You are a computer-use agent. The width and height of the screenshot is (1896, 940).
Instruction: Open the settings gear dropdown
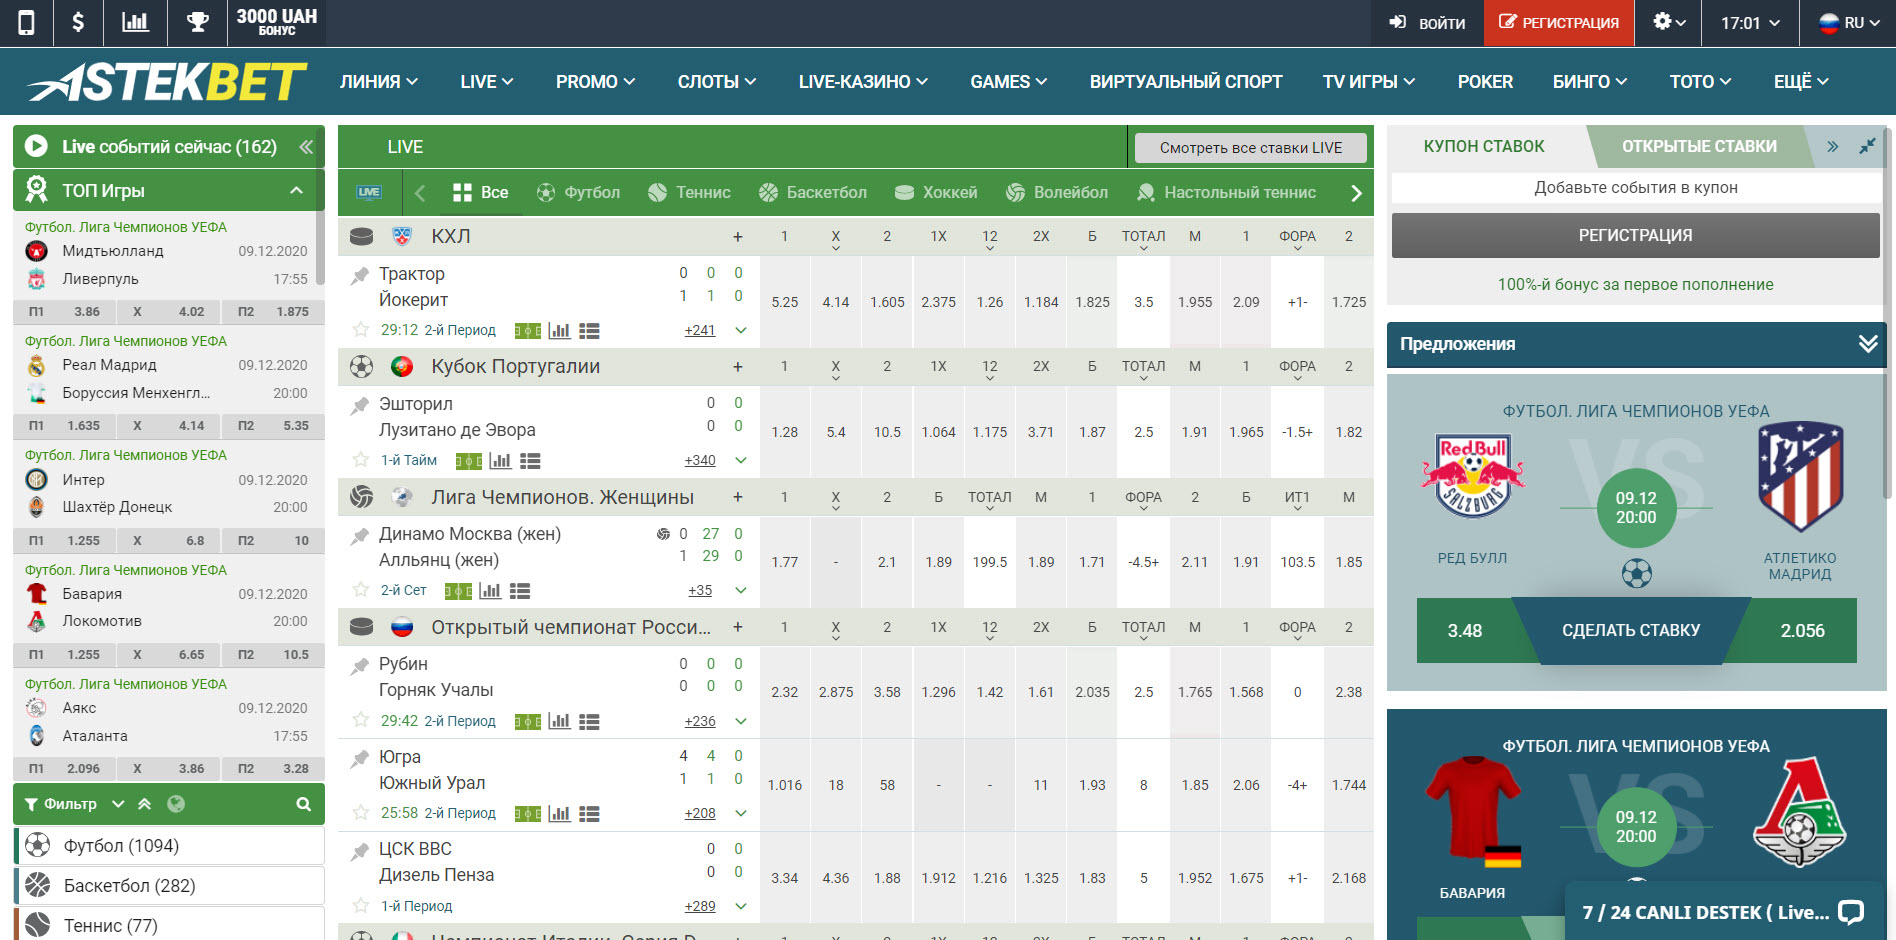tap(1669, 22)
